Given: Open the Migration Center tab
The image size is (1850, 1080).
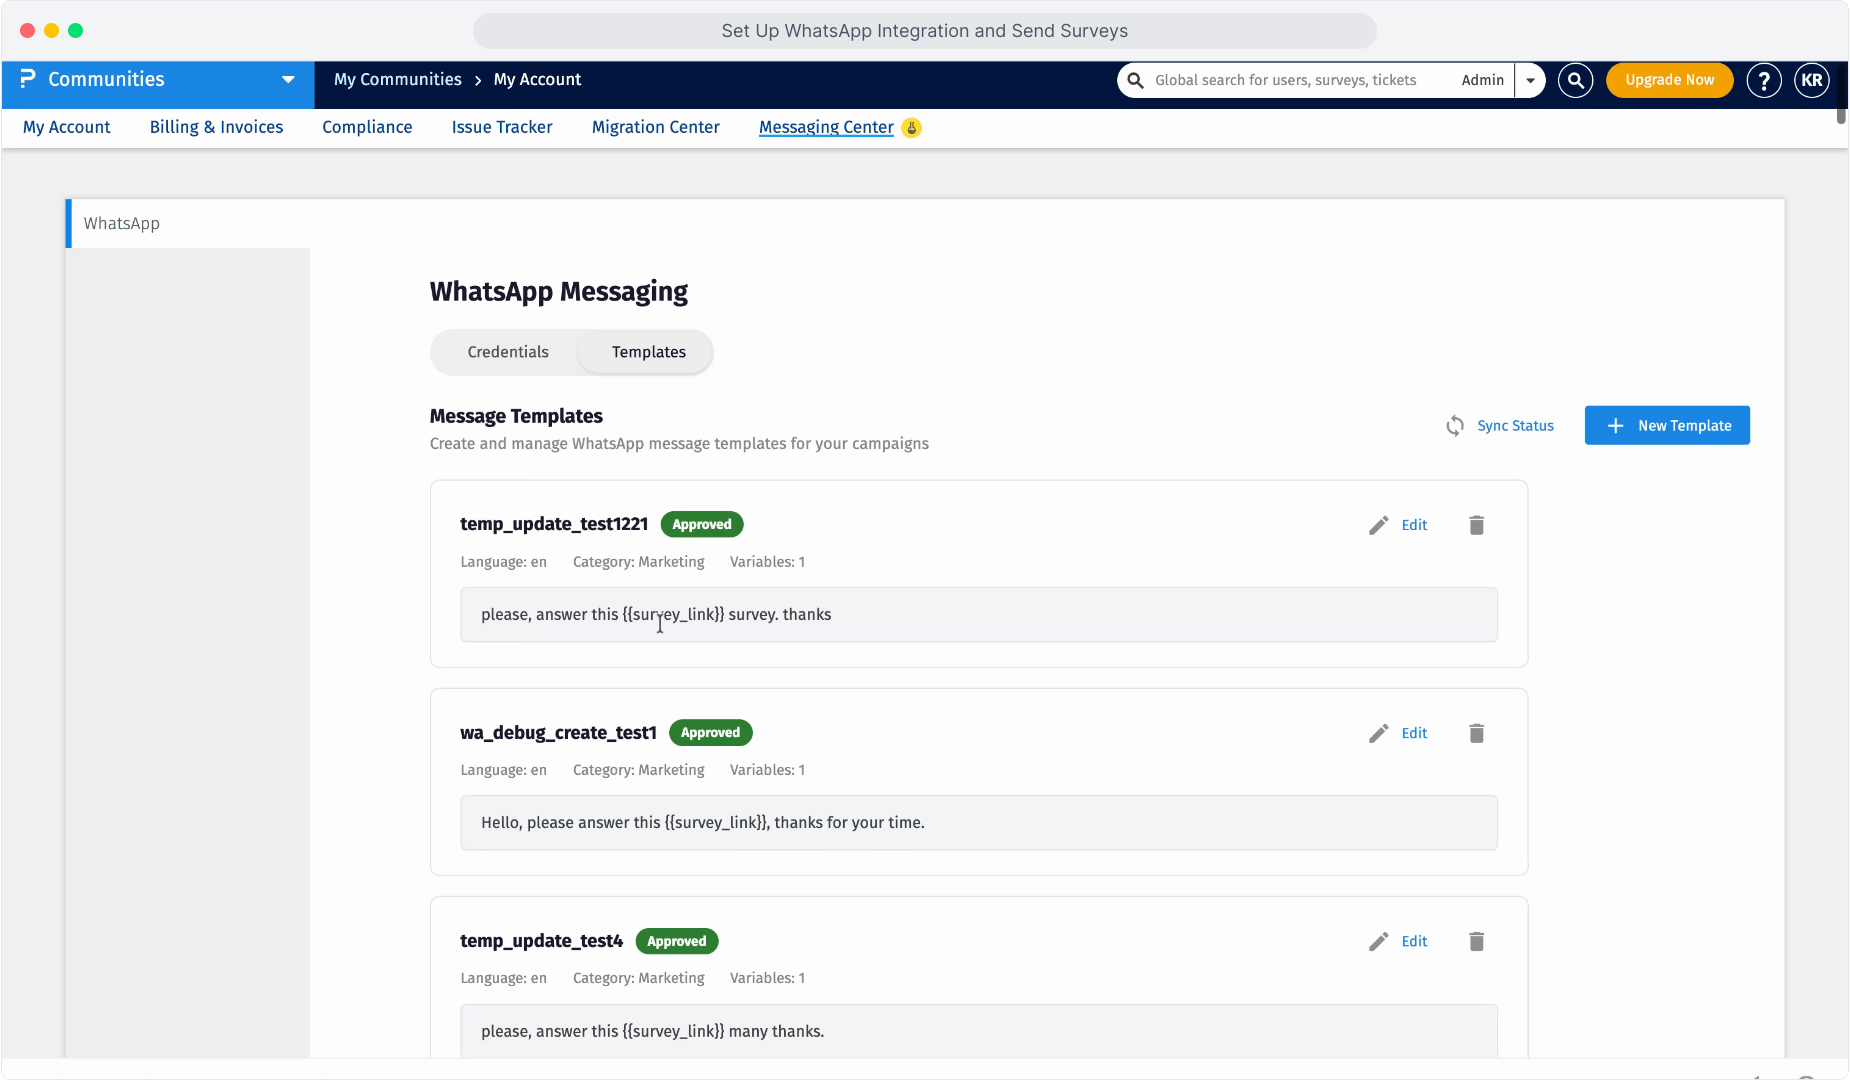Looking at the screenshot, I should pyautogui.click(x=656, y=127).
